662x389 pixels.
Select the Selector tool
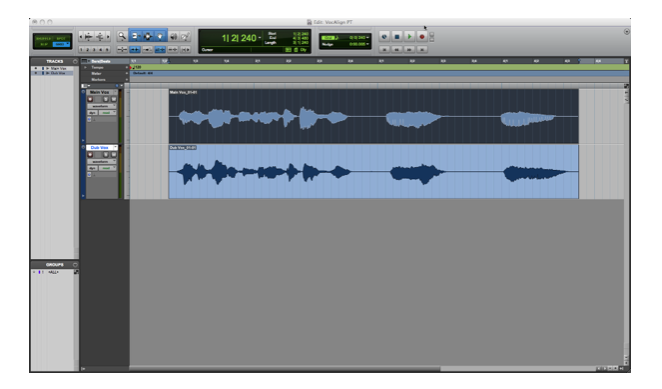pyautogui.click(x=147, y=36)
